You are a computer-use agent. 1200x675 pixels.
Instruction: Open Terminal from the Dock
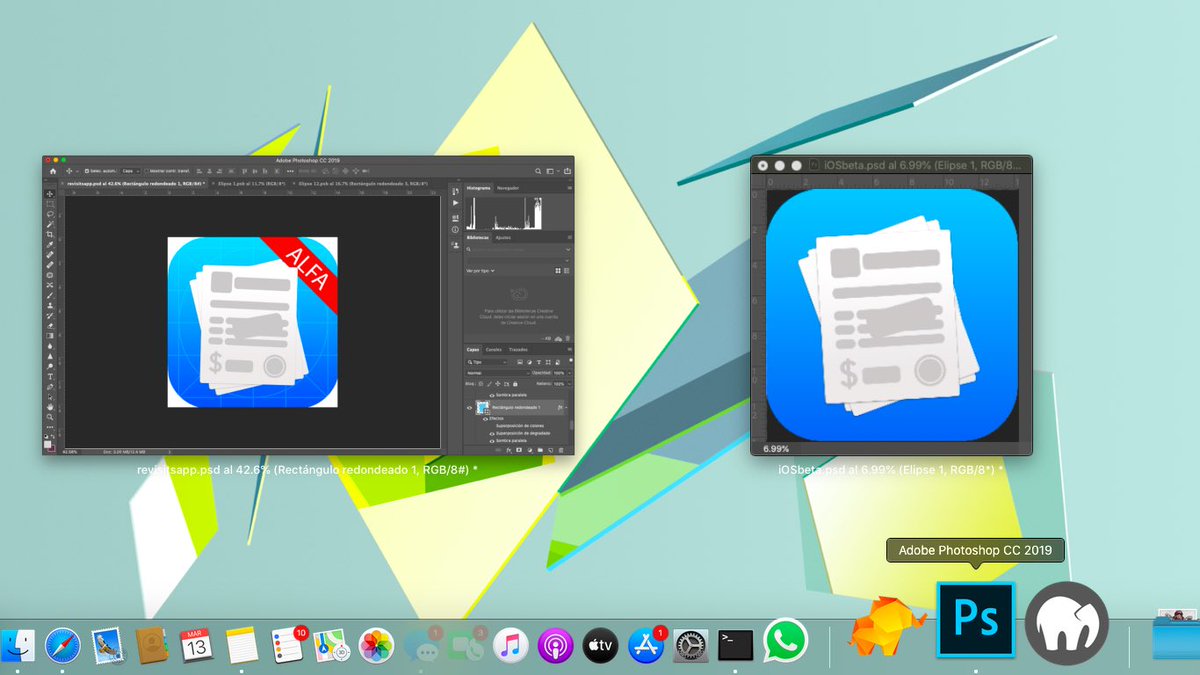pos(736,645)
